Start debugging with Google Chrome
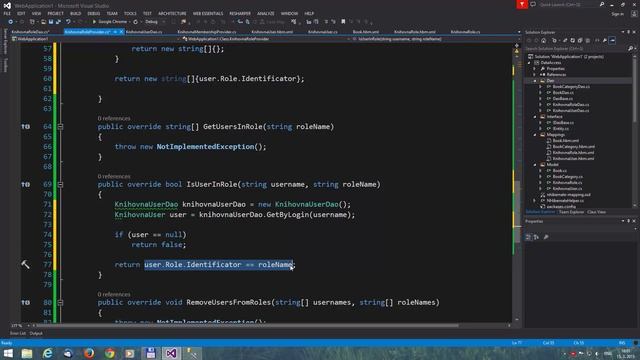Viewport: 640px width, 360px height. point(109,22)
